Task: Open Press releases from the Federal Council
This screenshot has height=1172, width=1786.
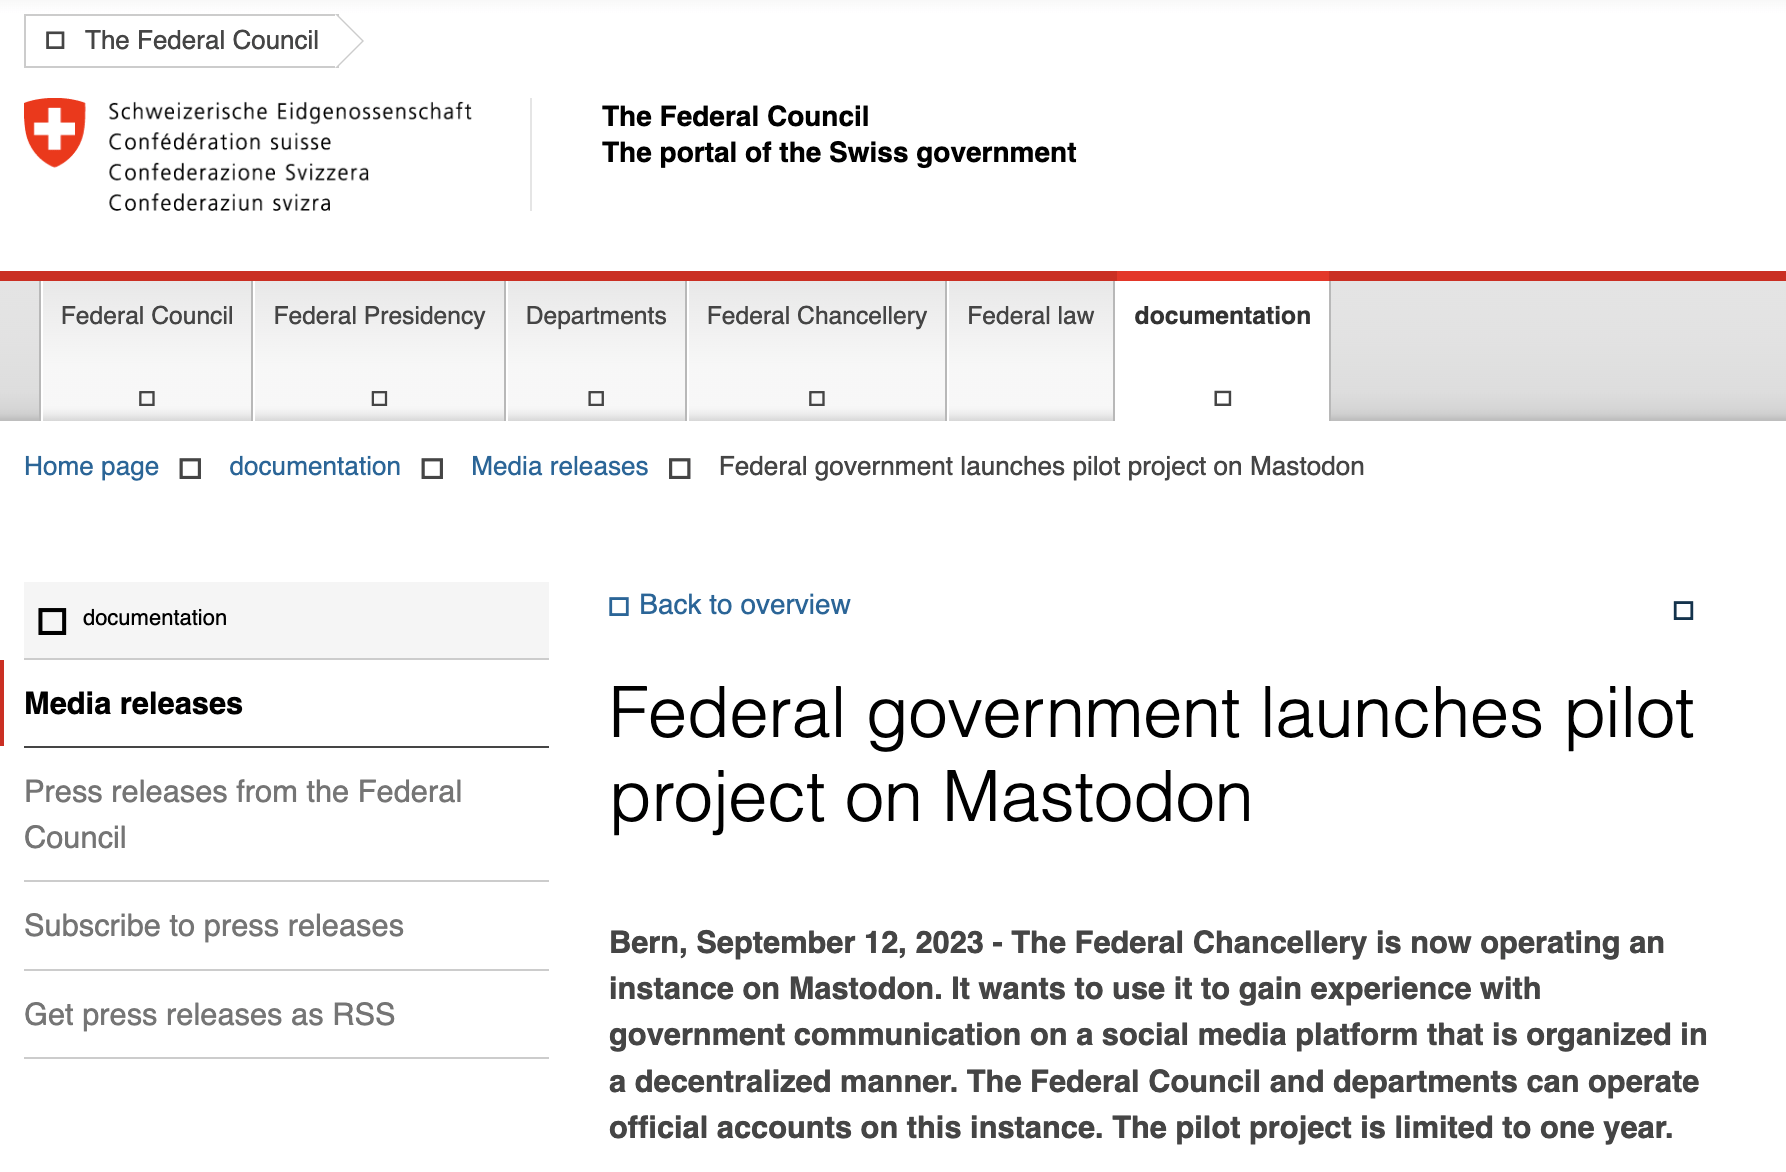Action: point(286,814)
